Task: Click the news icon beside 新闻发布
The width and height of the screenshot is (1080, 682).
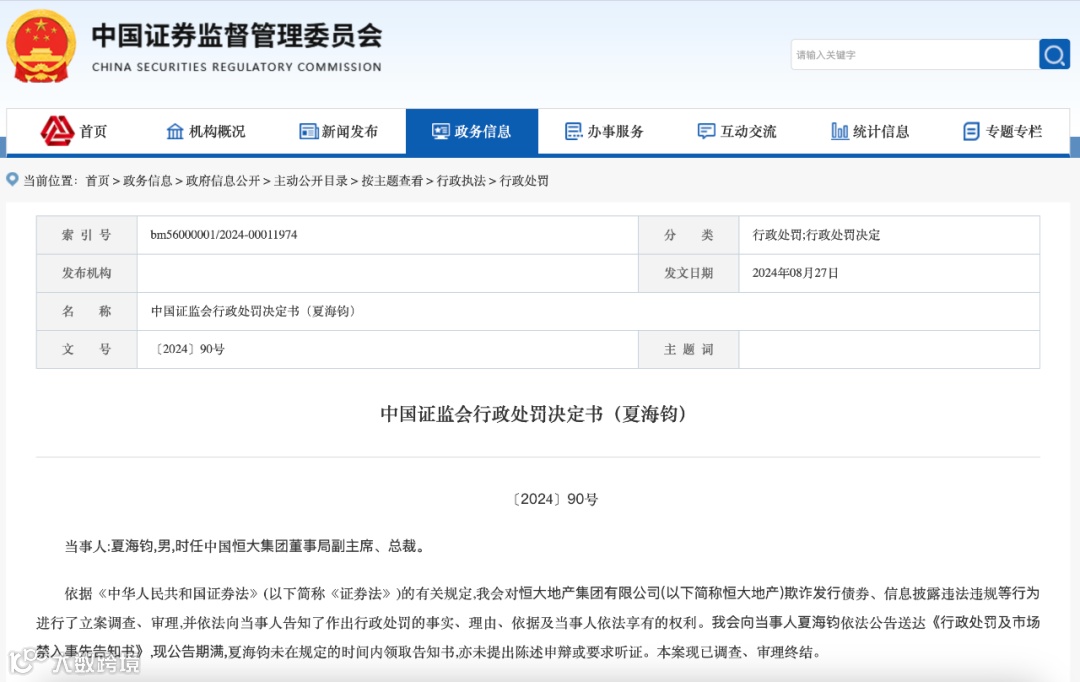Action: click(309, 131)
